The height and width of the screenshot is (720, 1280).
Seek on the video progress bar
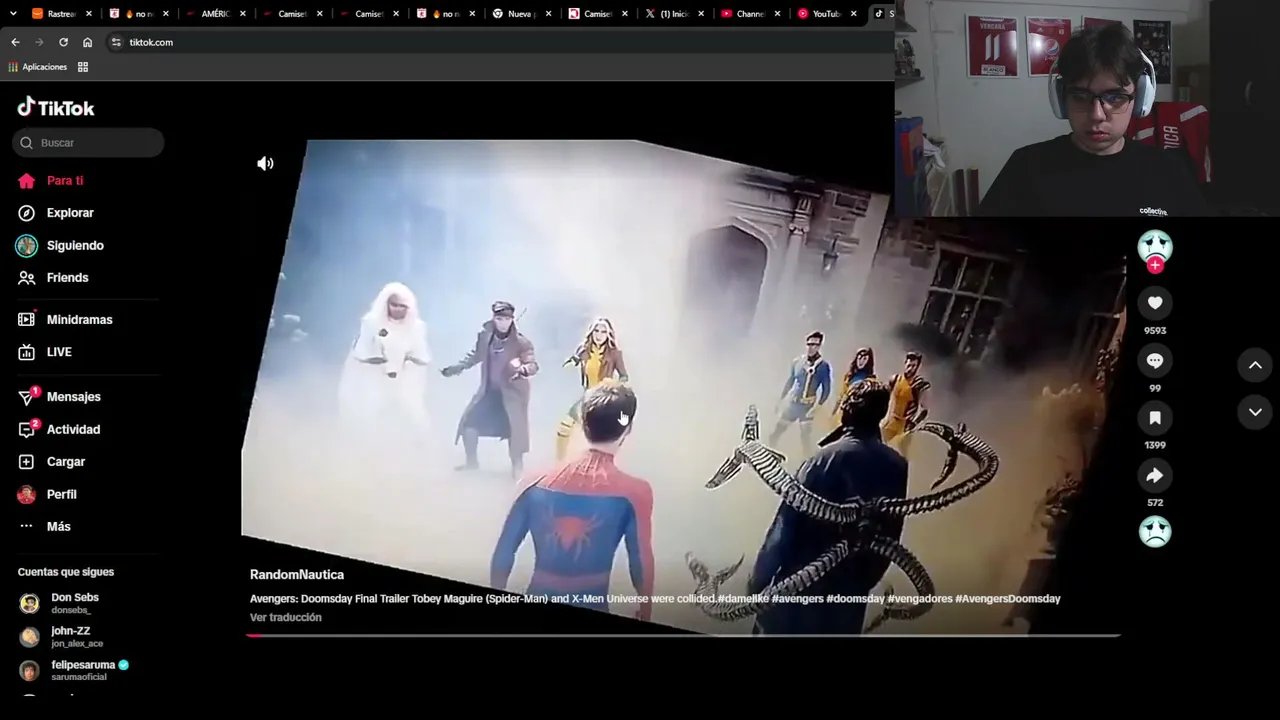pyautogui.click(x=683, y=635)
